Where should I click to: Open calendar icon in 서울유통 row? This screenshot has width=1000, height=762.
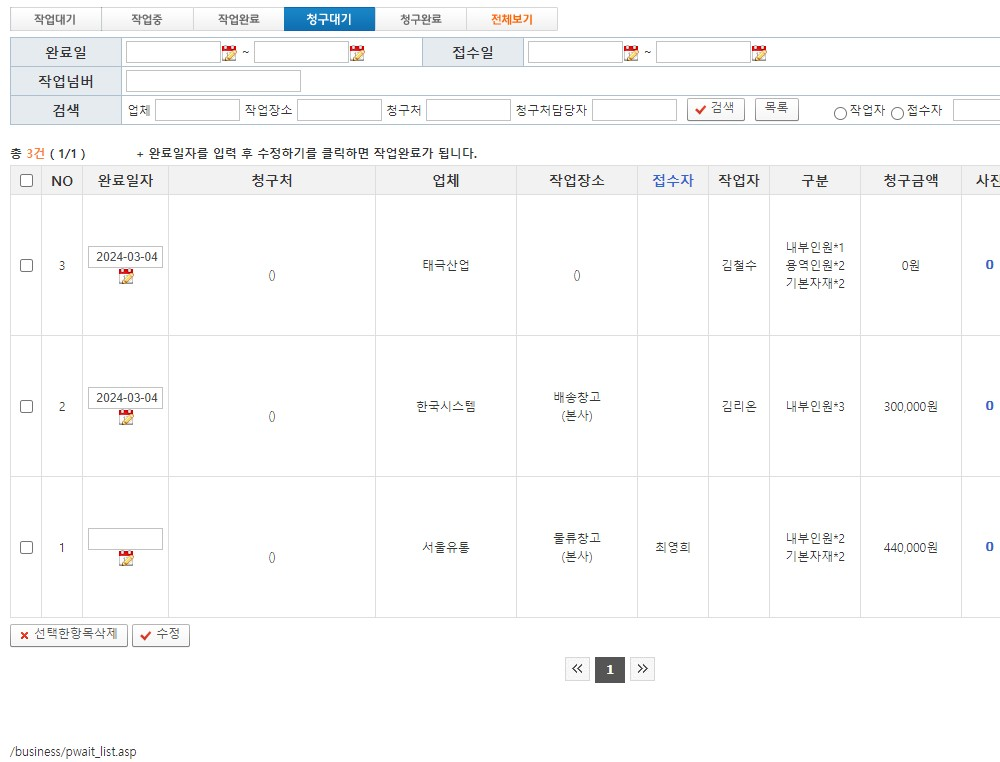pos(126,559)
